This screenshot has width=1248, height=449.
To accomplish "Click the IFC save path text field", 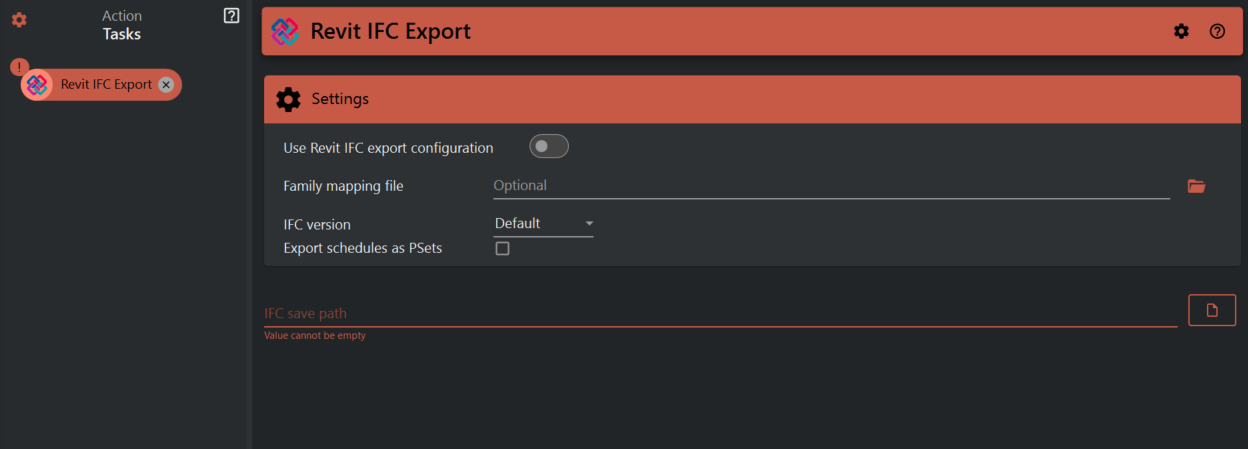I will click(x=720, y=314).
